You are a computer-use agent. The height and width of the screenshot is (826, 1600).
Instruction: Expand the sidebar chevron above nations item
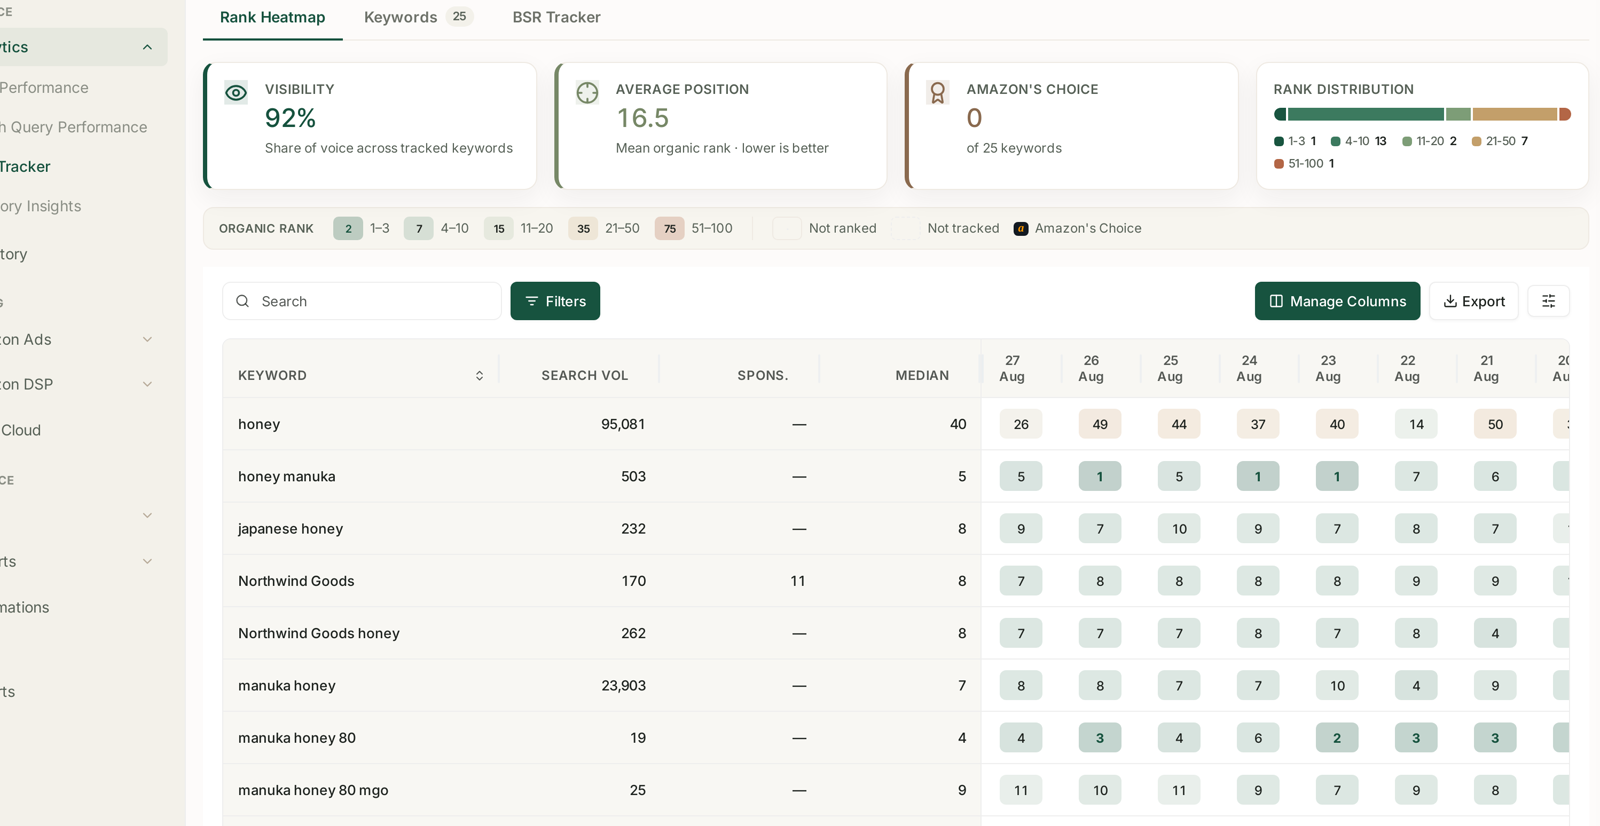[147, 562]
